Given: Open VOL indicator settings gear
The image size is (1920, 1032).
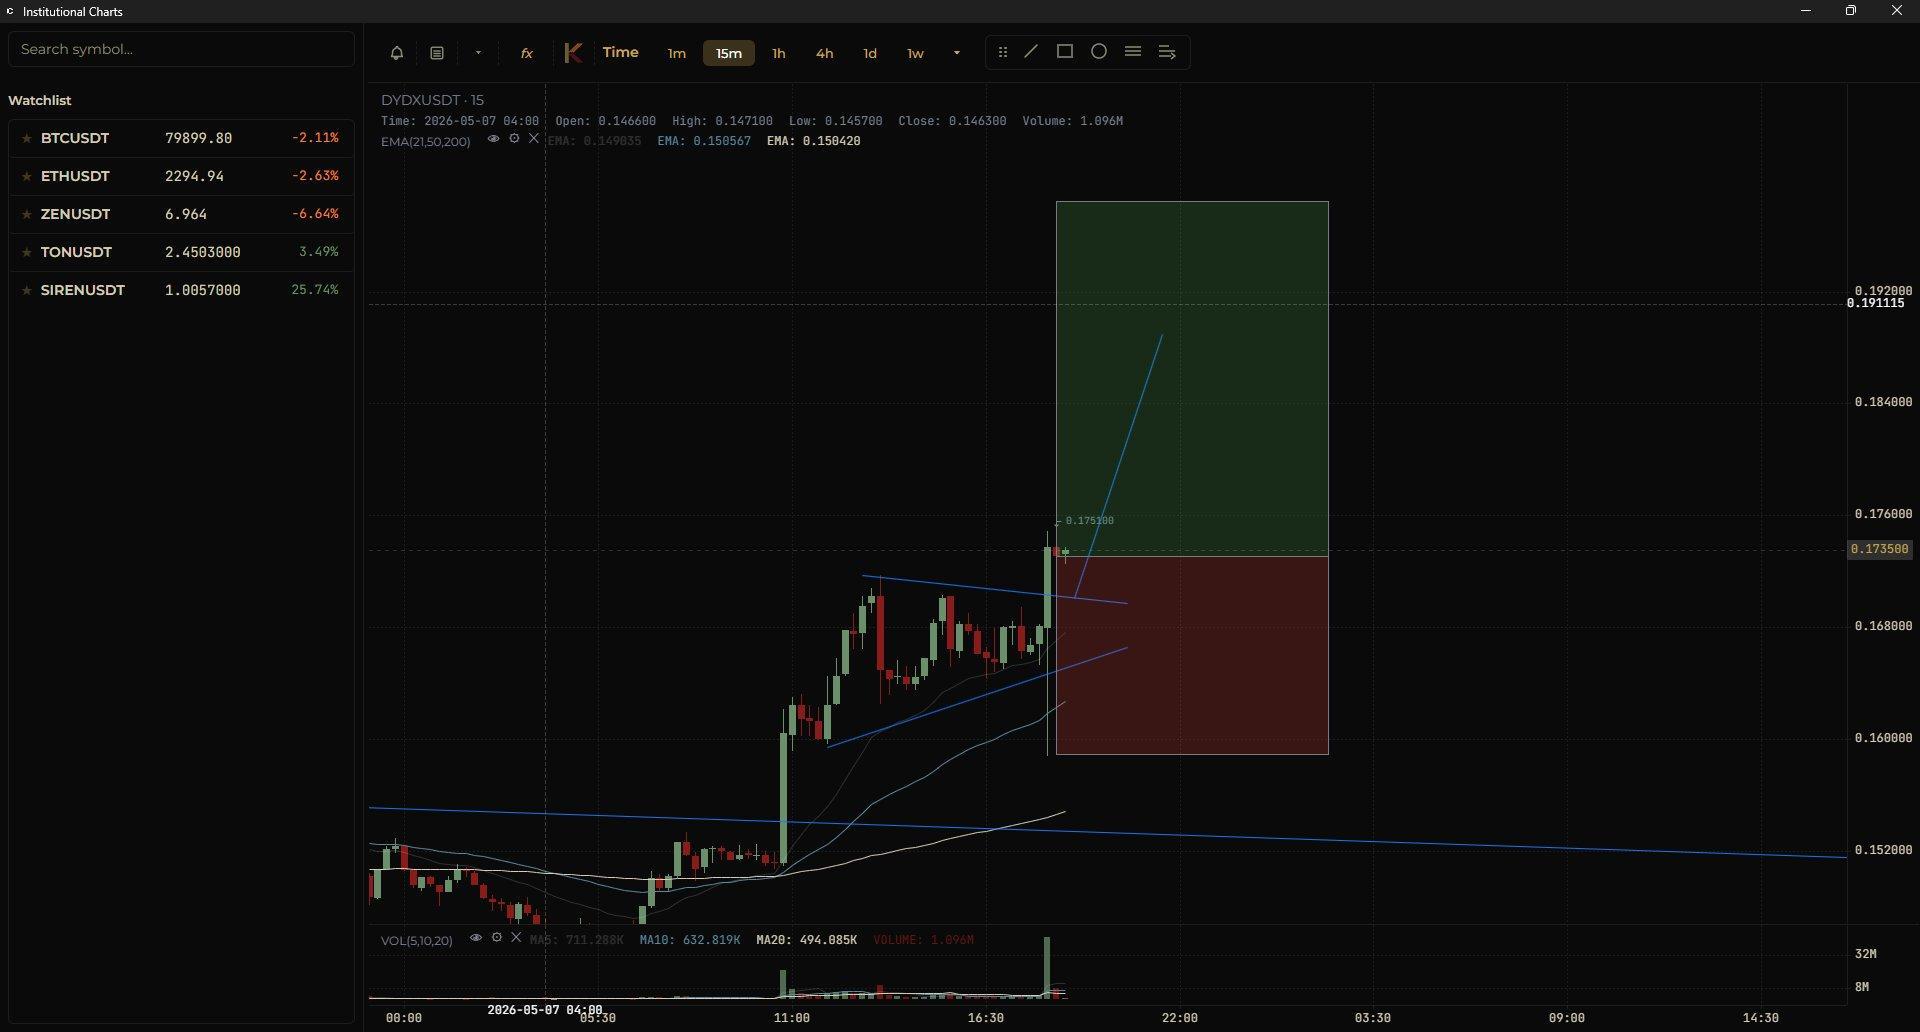Looking at the screenshot, I should (x=496, y=938).
